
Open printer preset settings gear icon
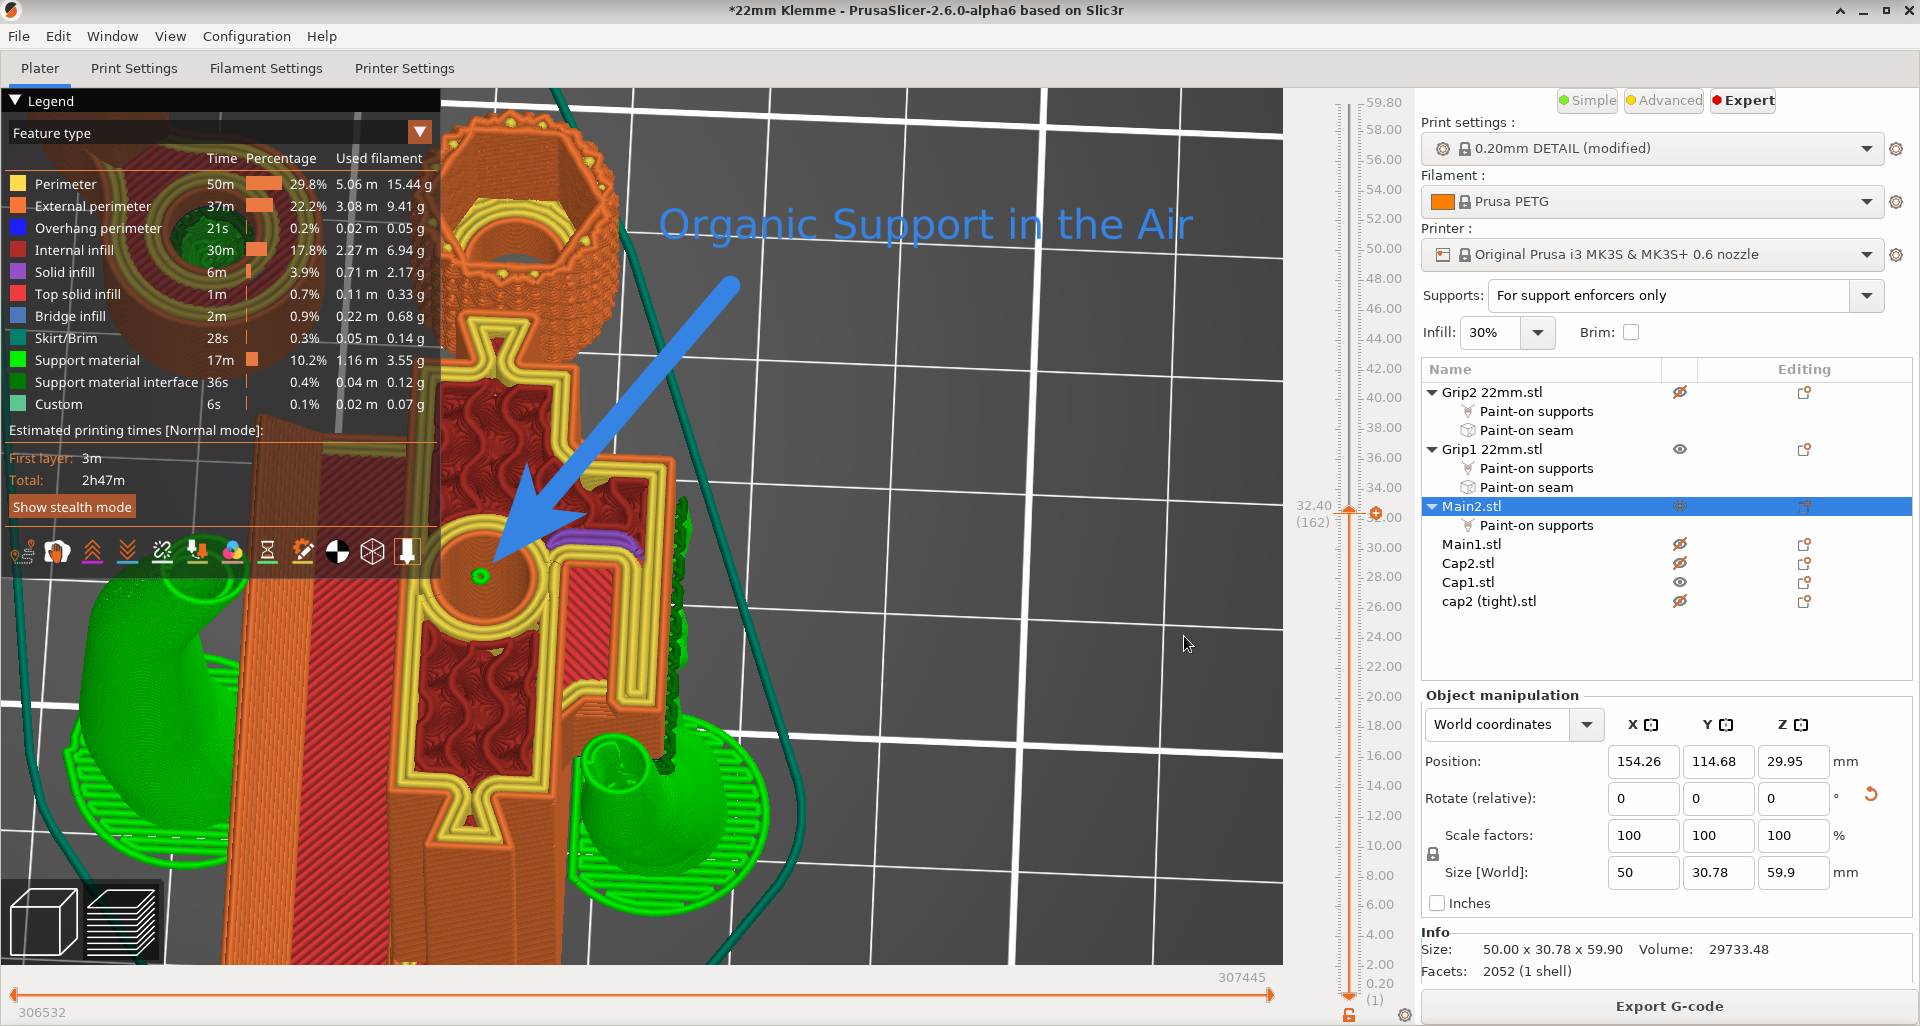click(1895, 255)
